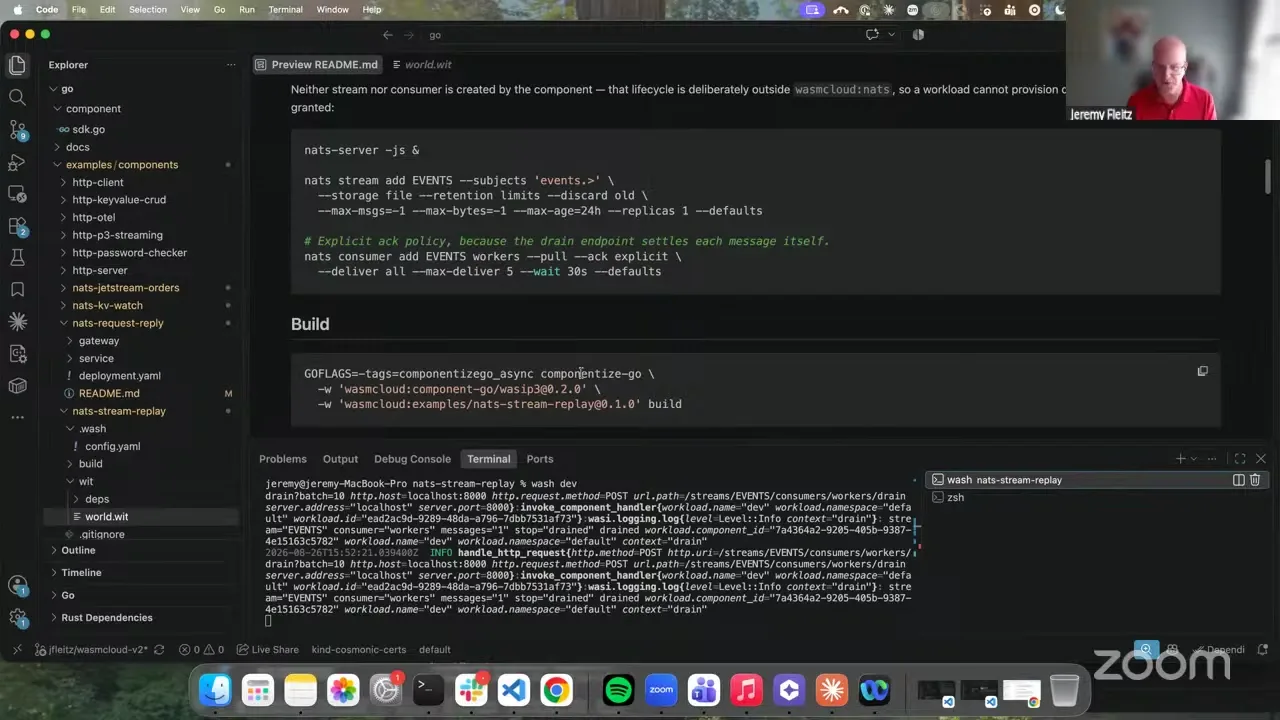The image size is (1280, 720).
Task: Open the Accounts menu in the activity bar
Action: (17, 586)
